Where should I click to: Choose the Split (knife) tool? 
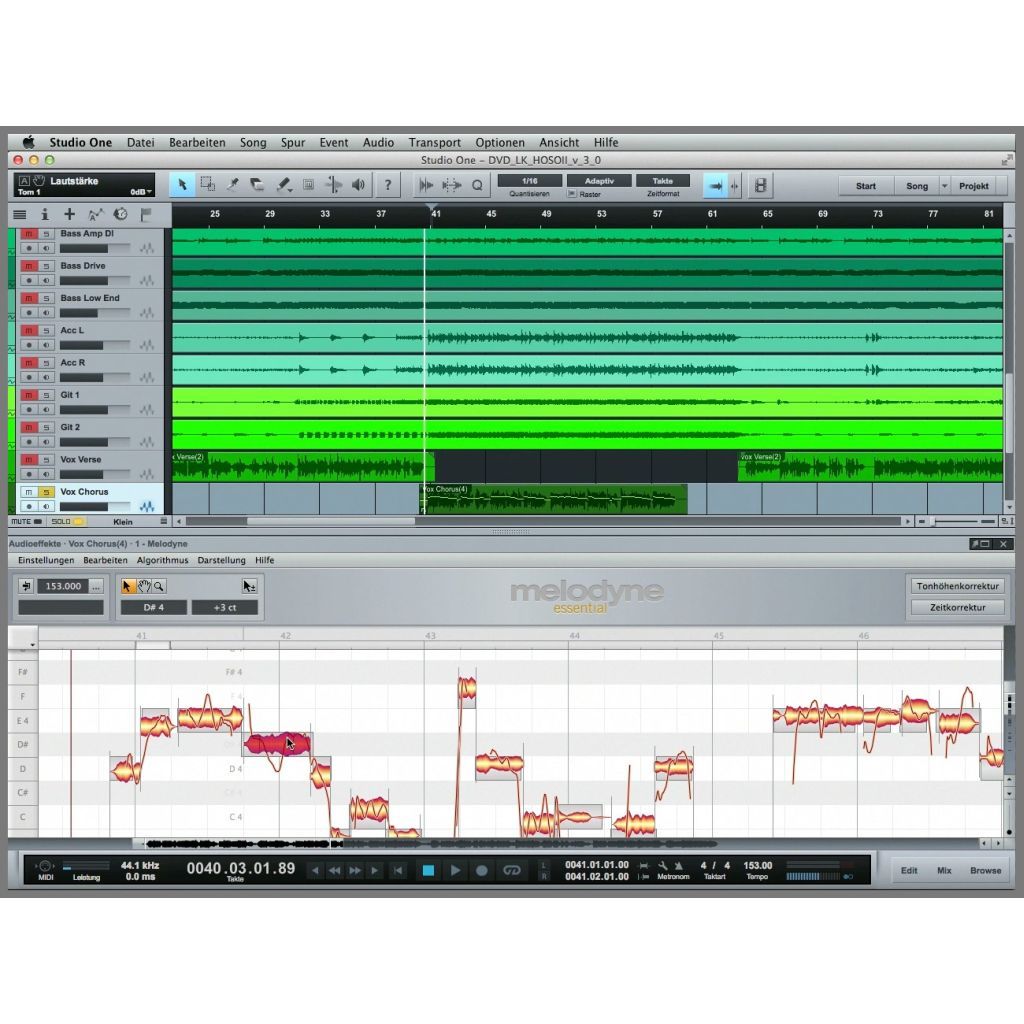pos(232,185)
